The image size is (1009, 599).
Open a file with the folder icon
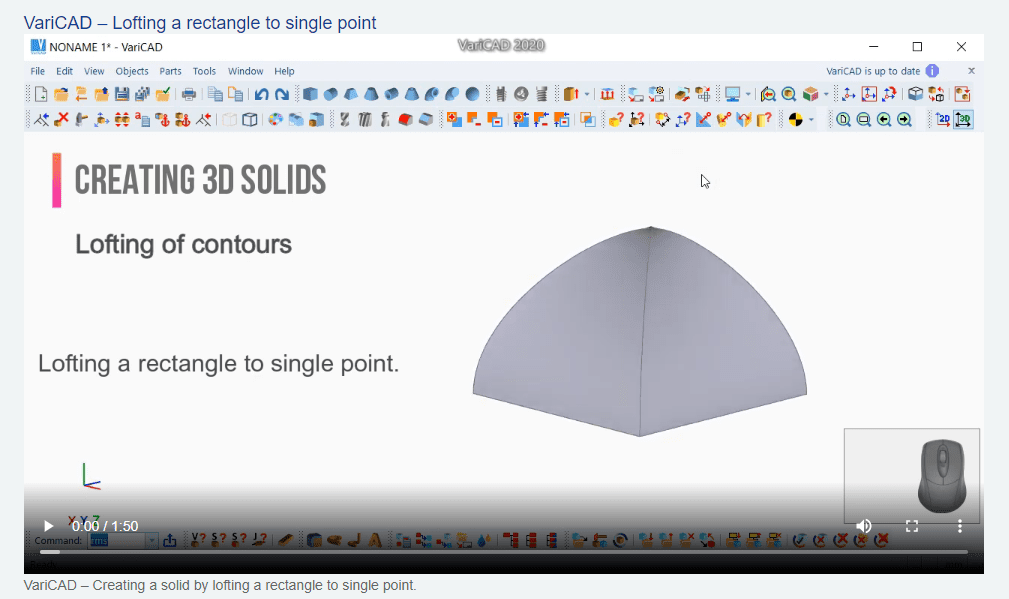point(61,95)
